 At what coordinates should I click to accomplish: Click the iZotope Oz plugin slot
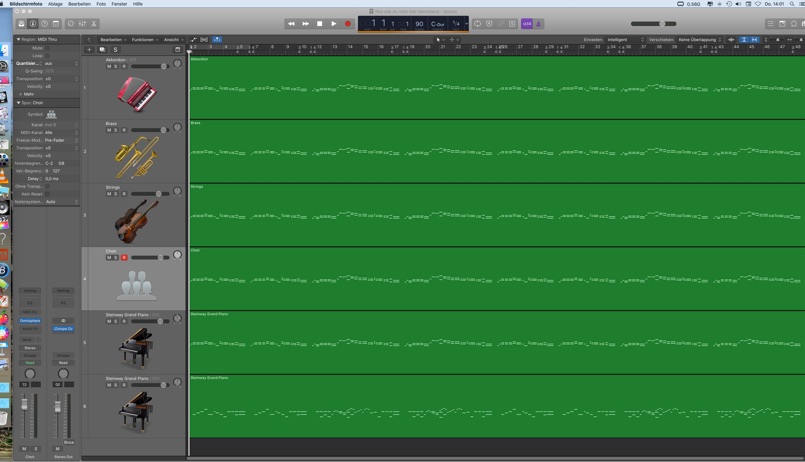[x=63, y=329]
